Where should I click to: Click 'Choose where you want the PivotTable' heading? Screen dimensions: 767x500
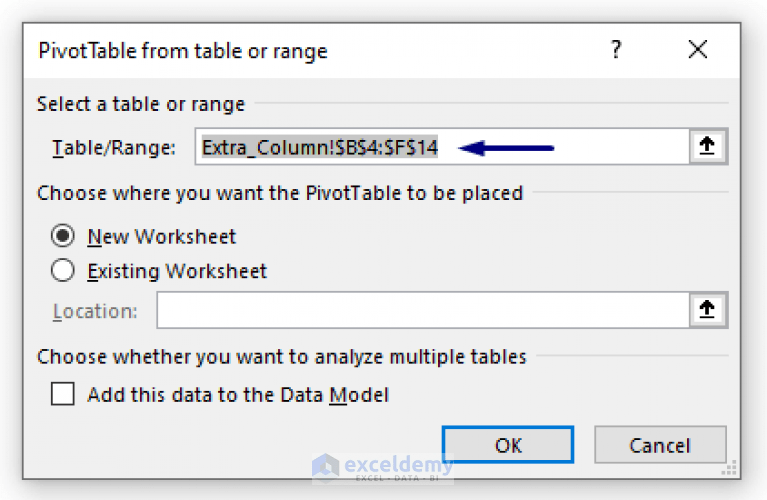click(280, 193)
